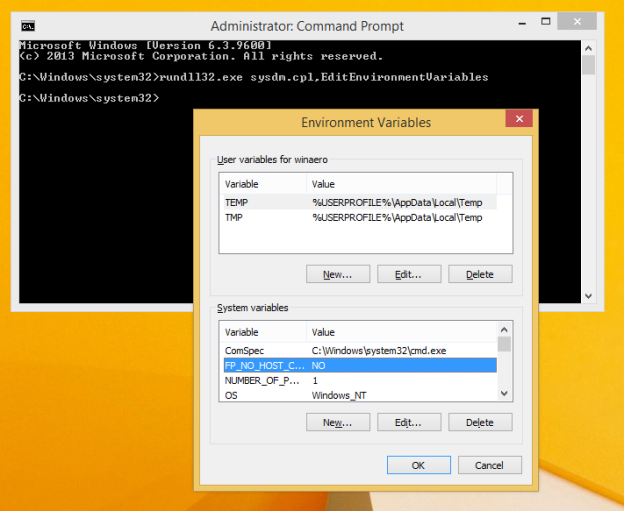Click Command Prompt scroll up arrow
624x511 pixels.
point(589,48)
